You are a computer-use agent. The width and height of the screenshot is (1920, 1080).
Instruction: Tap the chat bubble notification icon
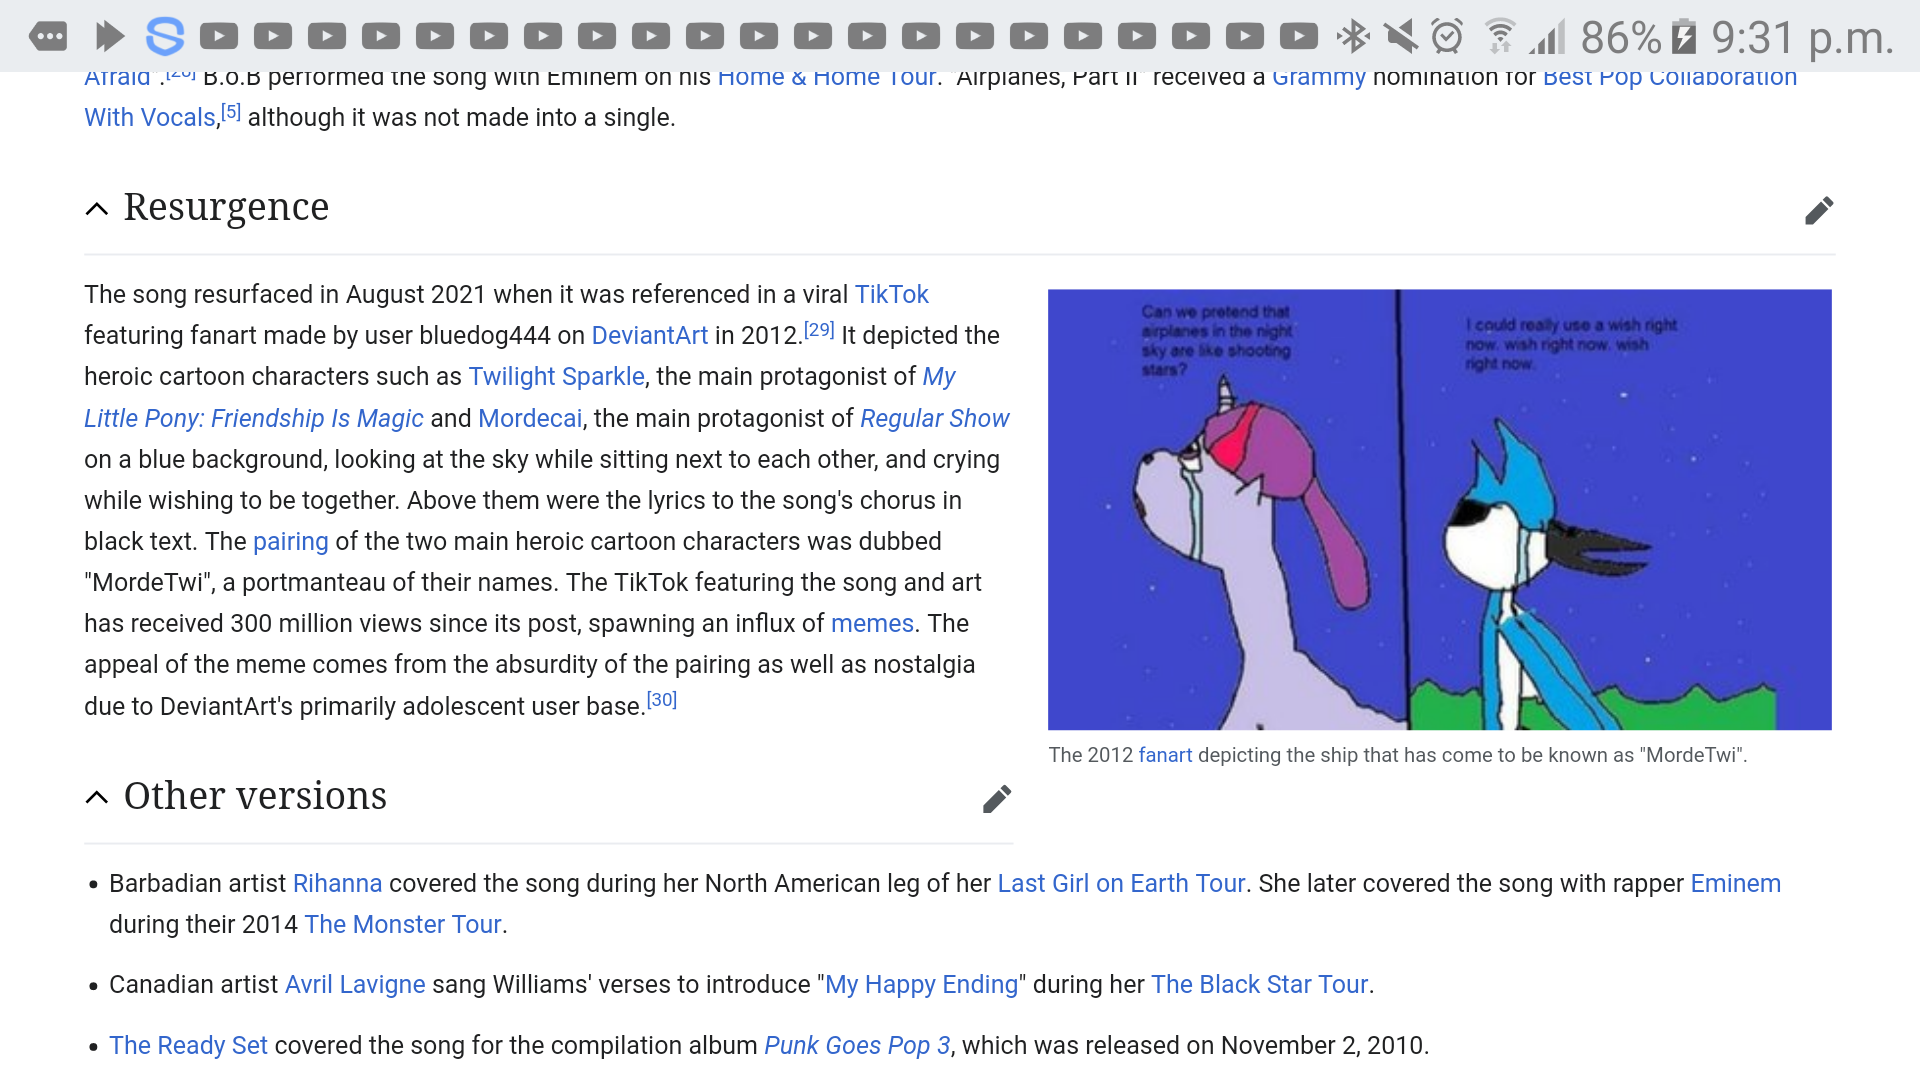[48, 37]
